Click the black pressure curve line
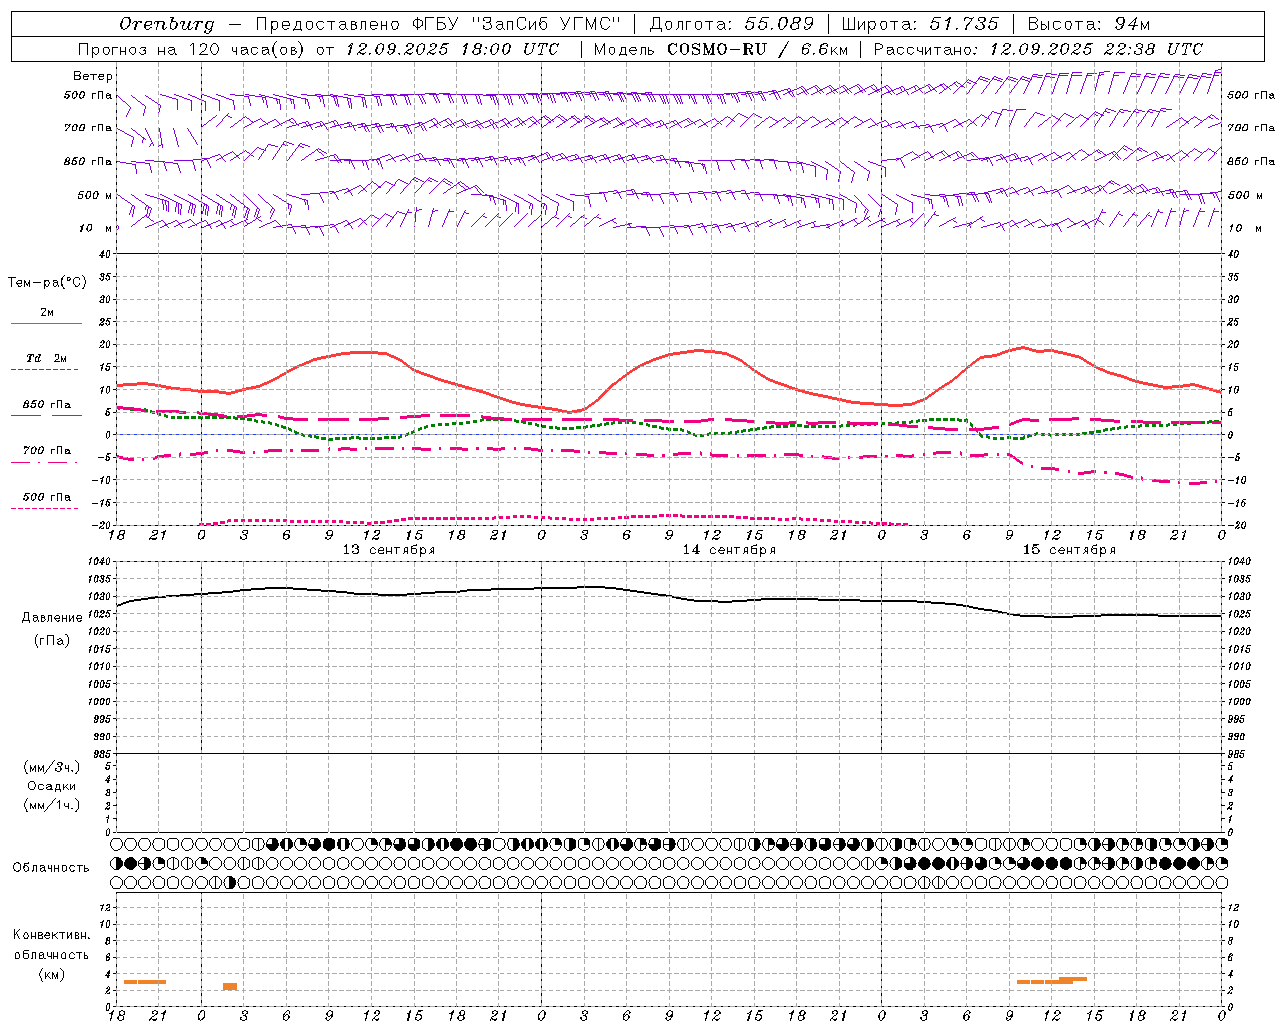 point(670,595)
